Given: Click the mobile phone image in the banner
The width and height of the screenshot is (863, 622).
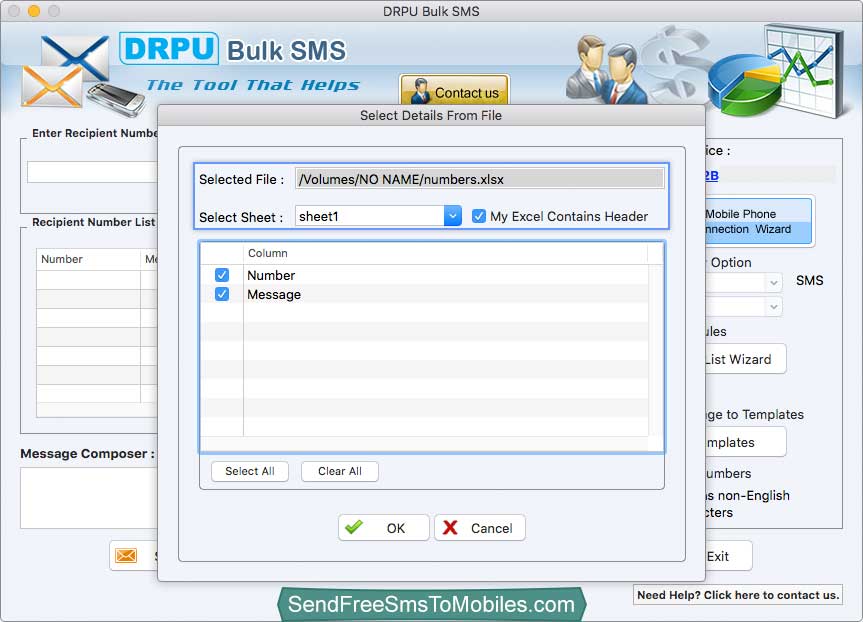Looking at the screenshot, I should coord(116,99).
